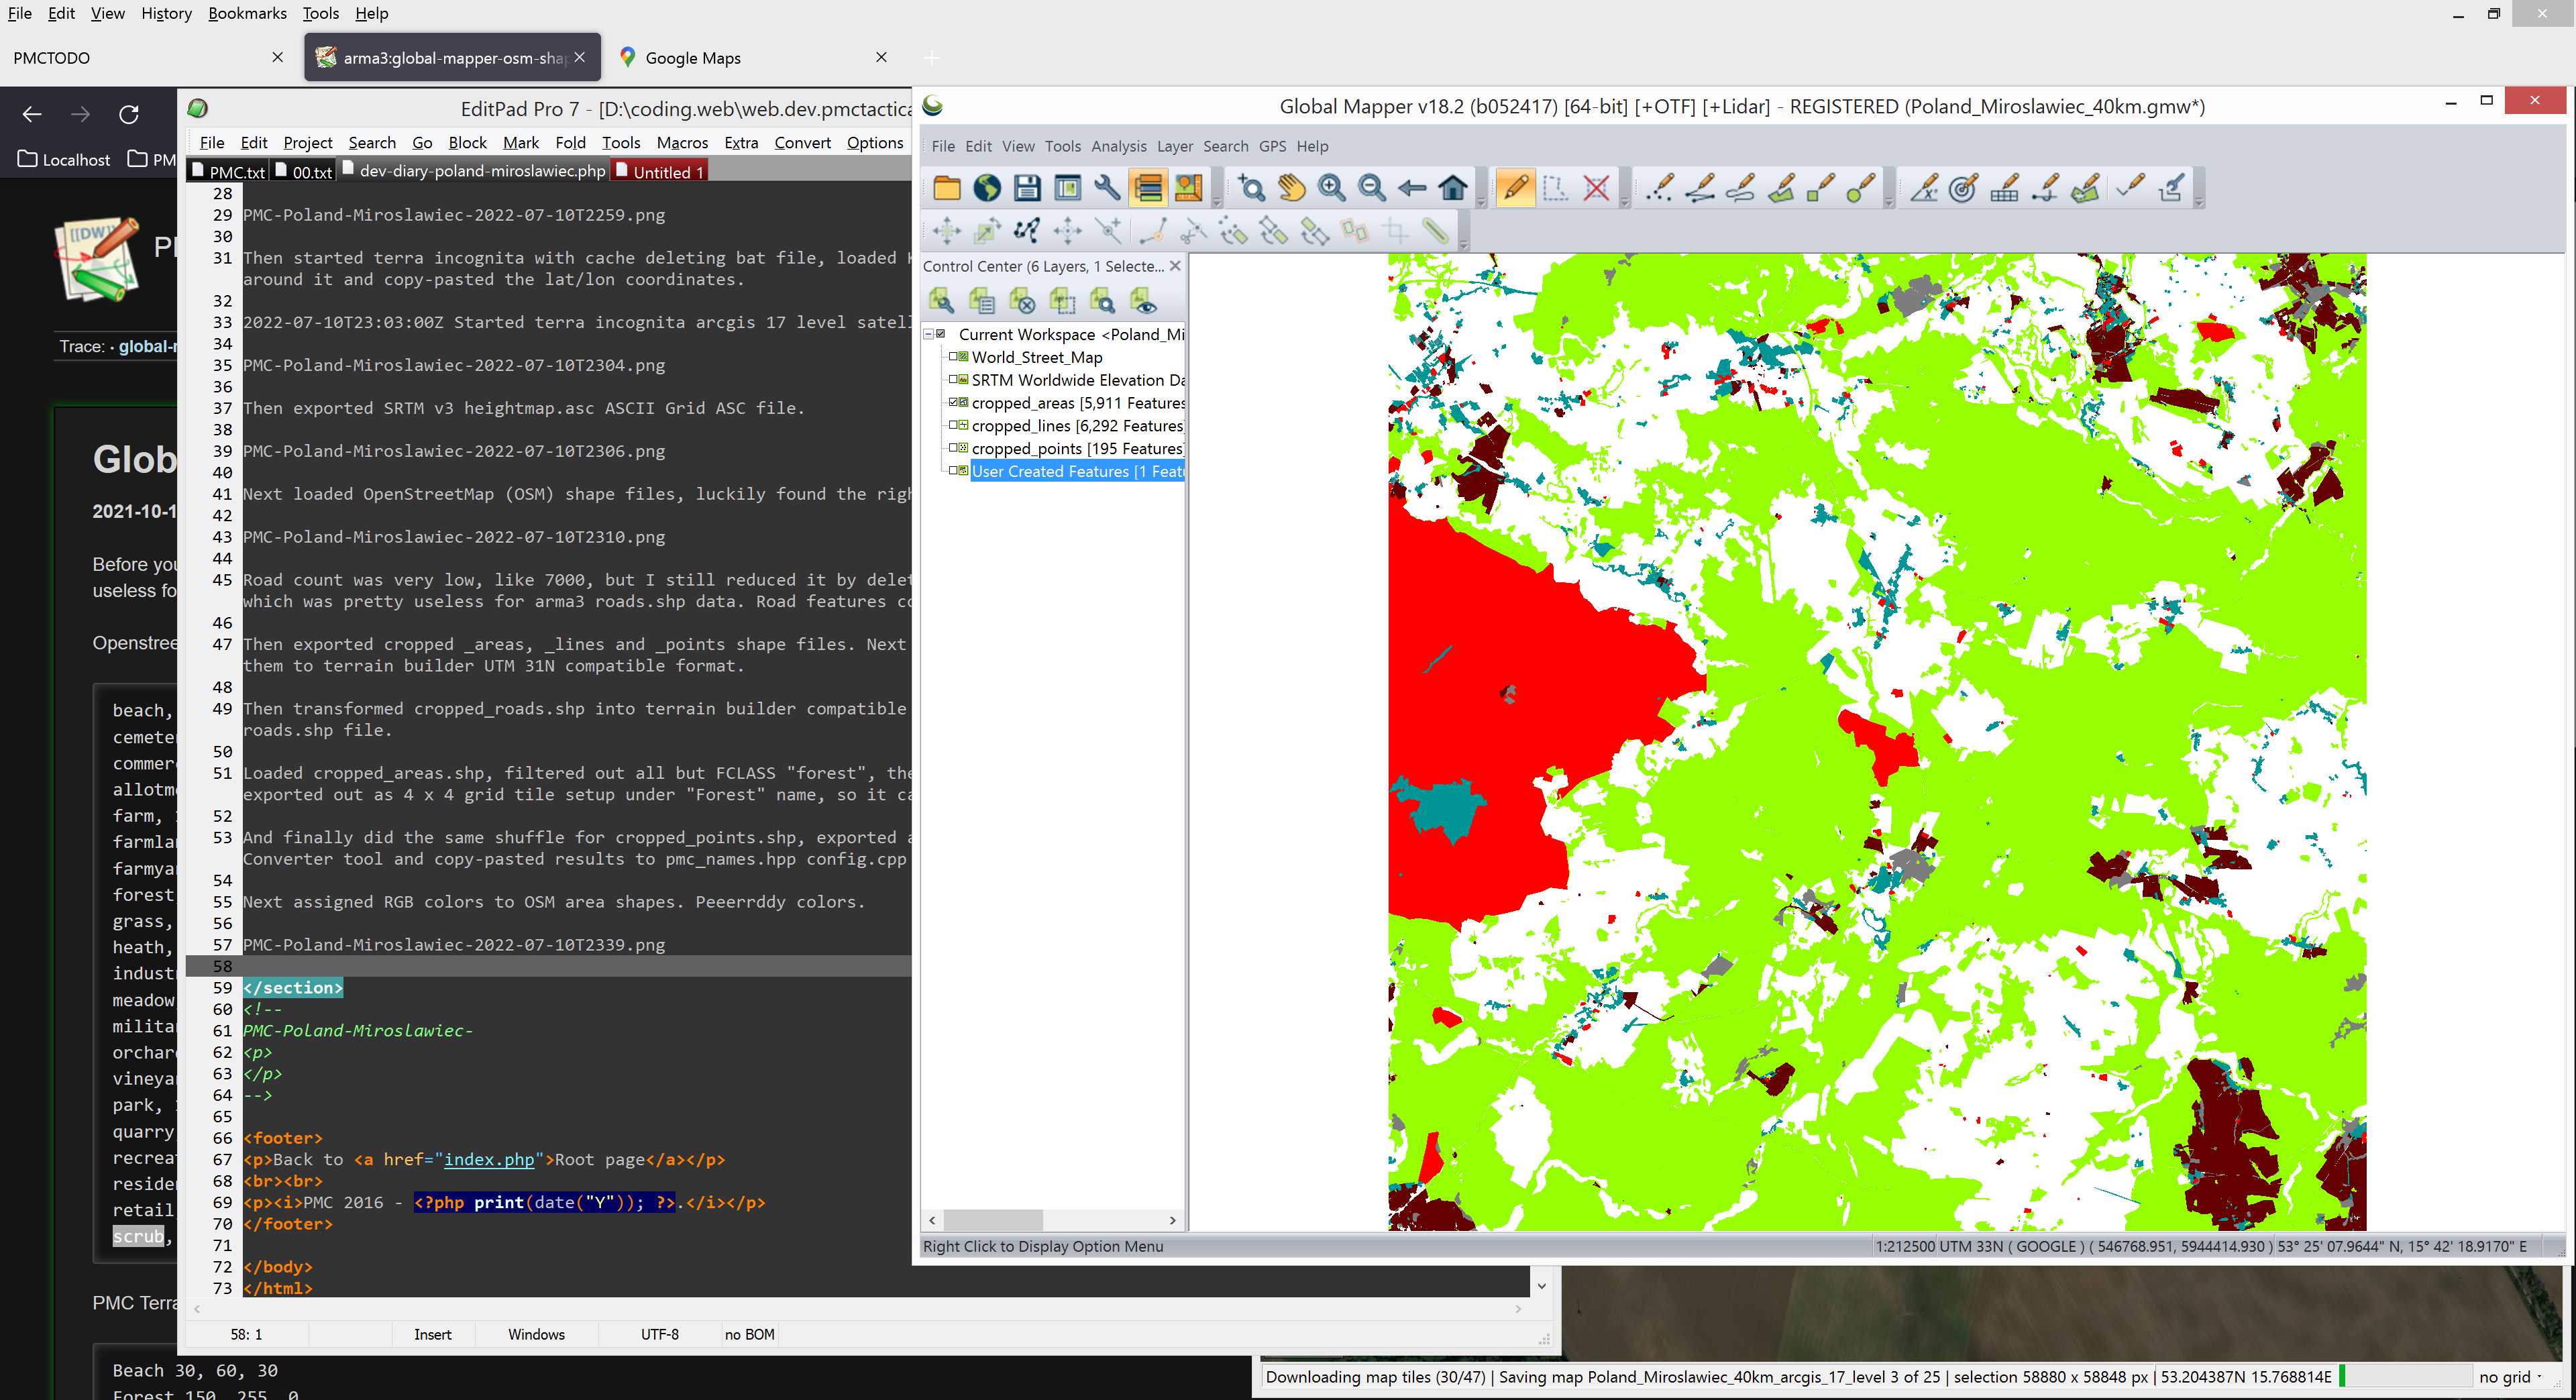This screenshot has height=1400, width=2576.
Task: Toggle Current Workspace checkbox
Action: pyautogui.click(x=940, y=333)
